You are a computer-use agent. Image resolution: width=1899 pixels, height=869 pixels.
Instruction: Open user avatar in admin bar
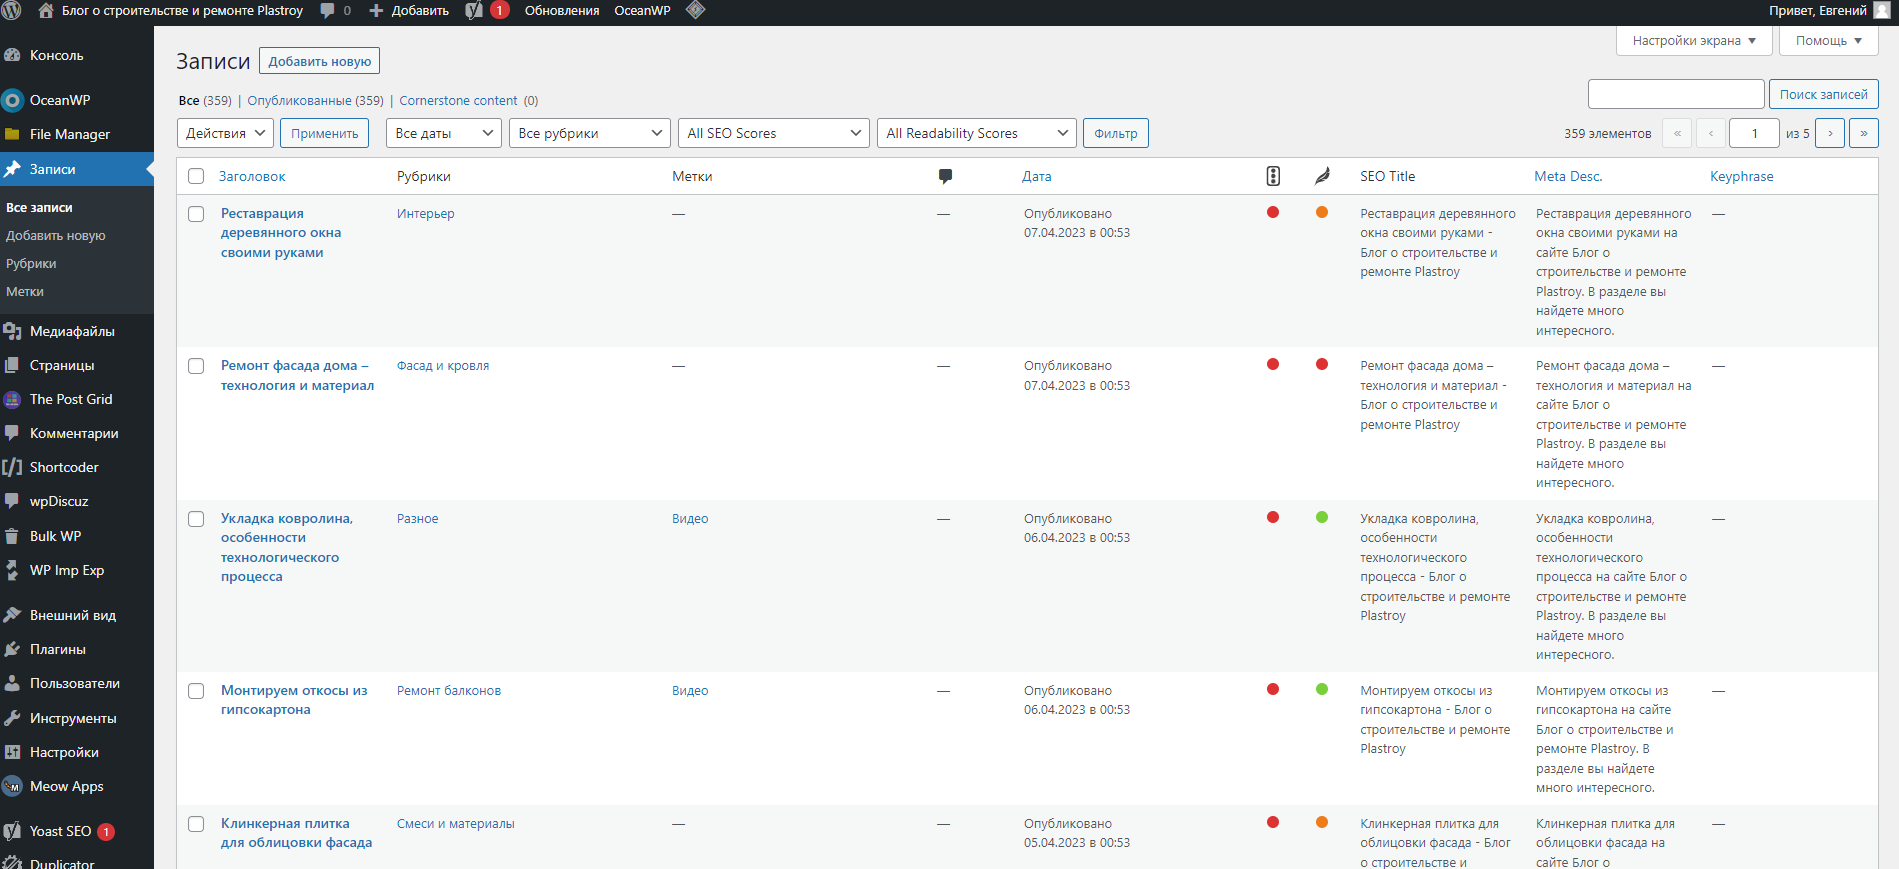[1882, 11]
